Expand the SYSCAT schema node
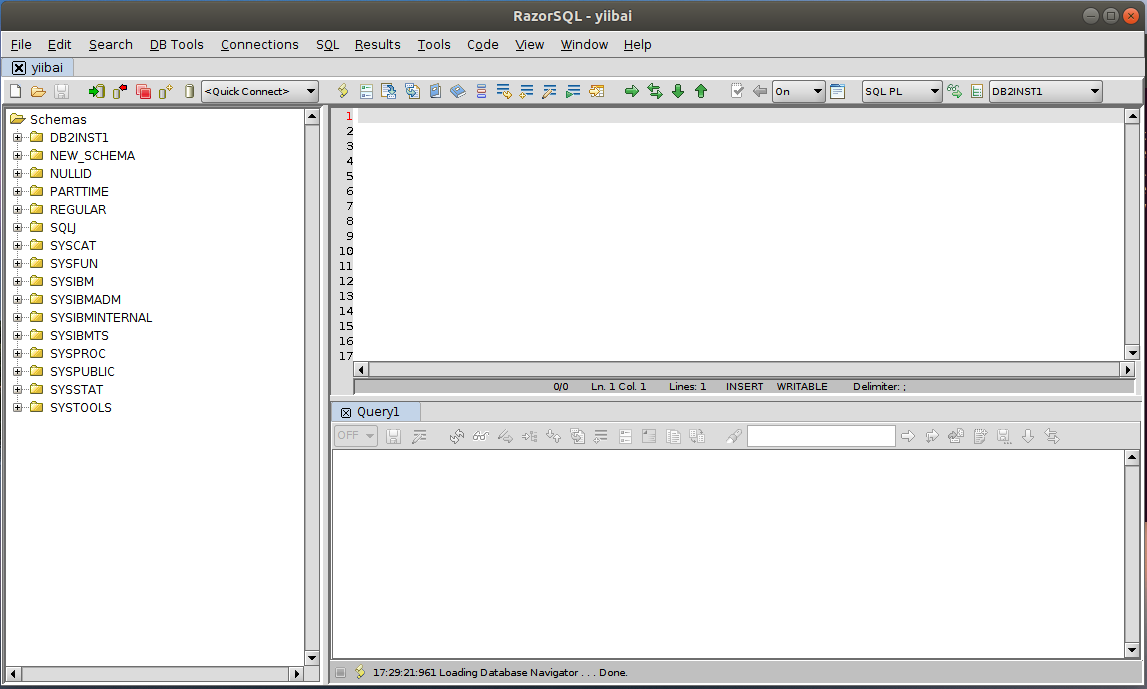The height and width of the screenshot is (689, 1147). click(18, 246)
